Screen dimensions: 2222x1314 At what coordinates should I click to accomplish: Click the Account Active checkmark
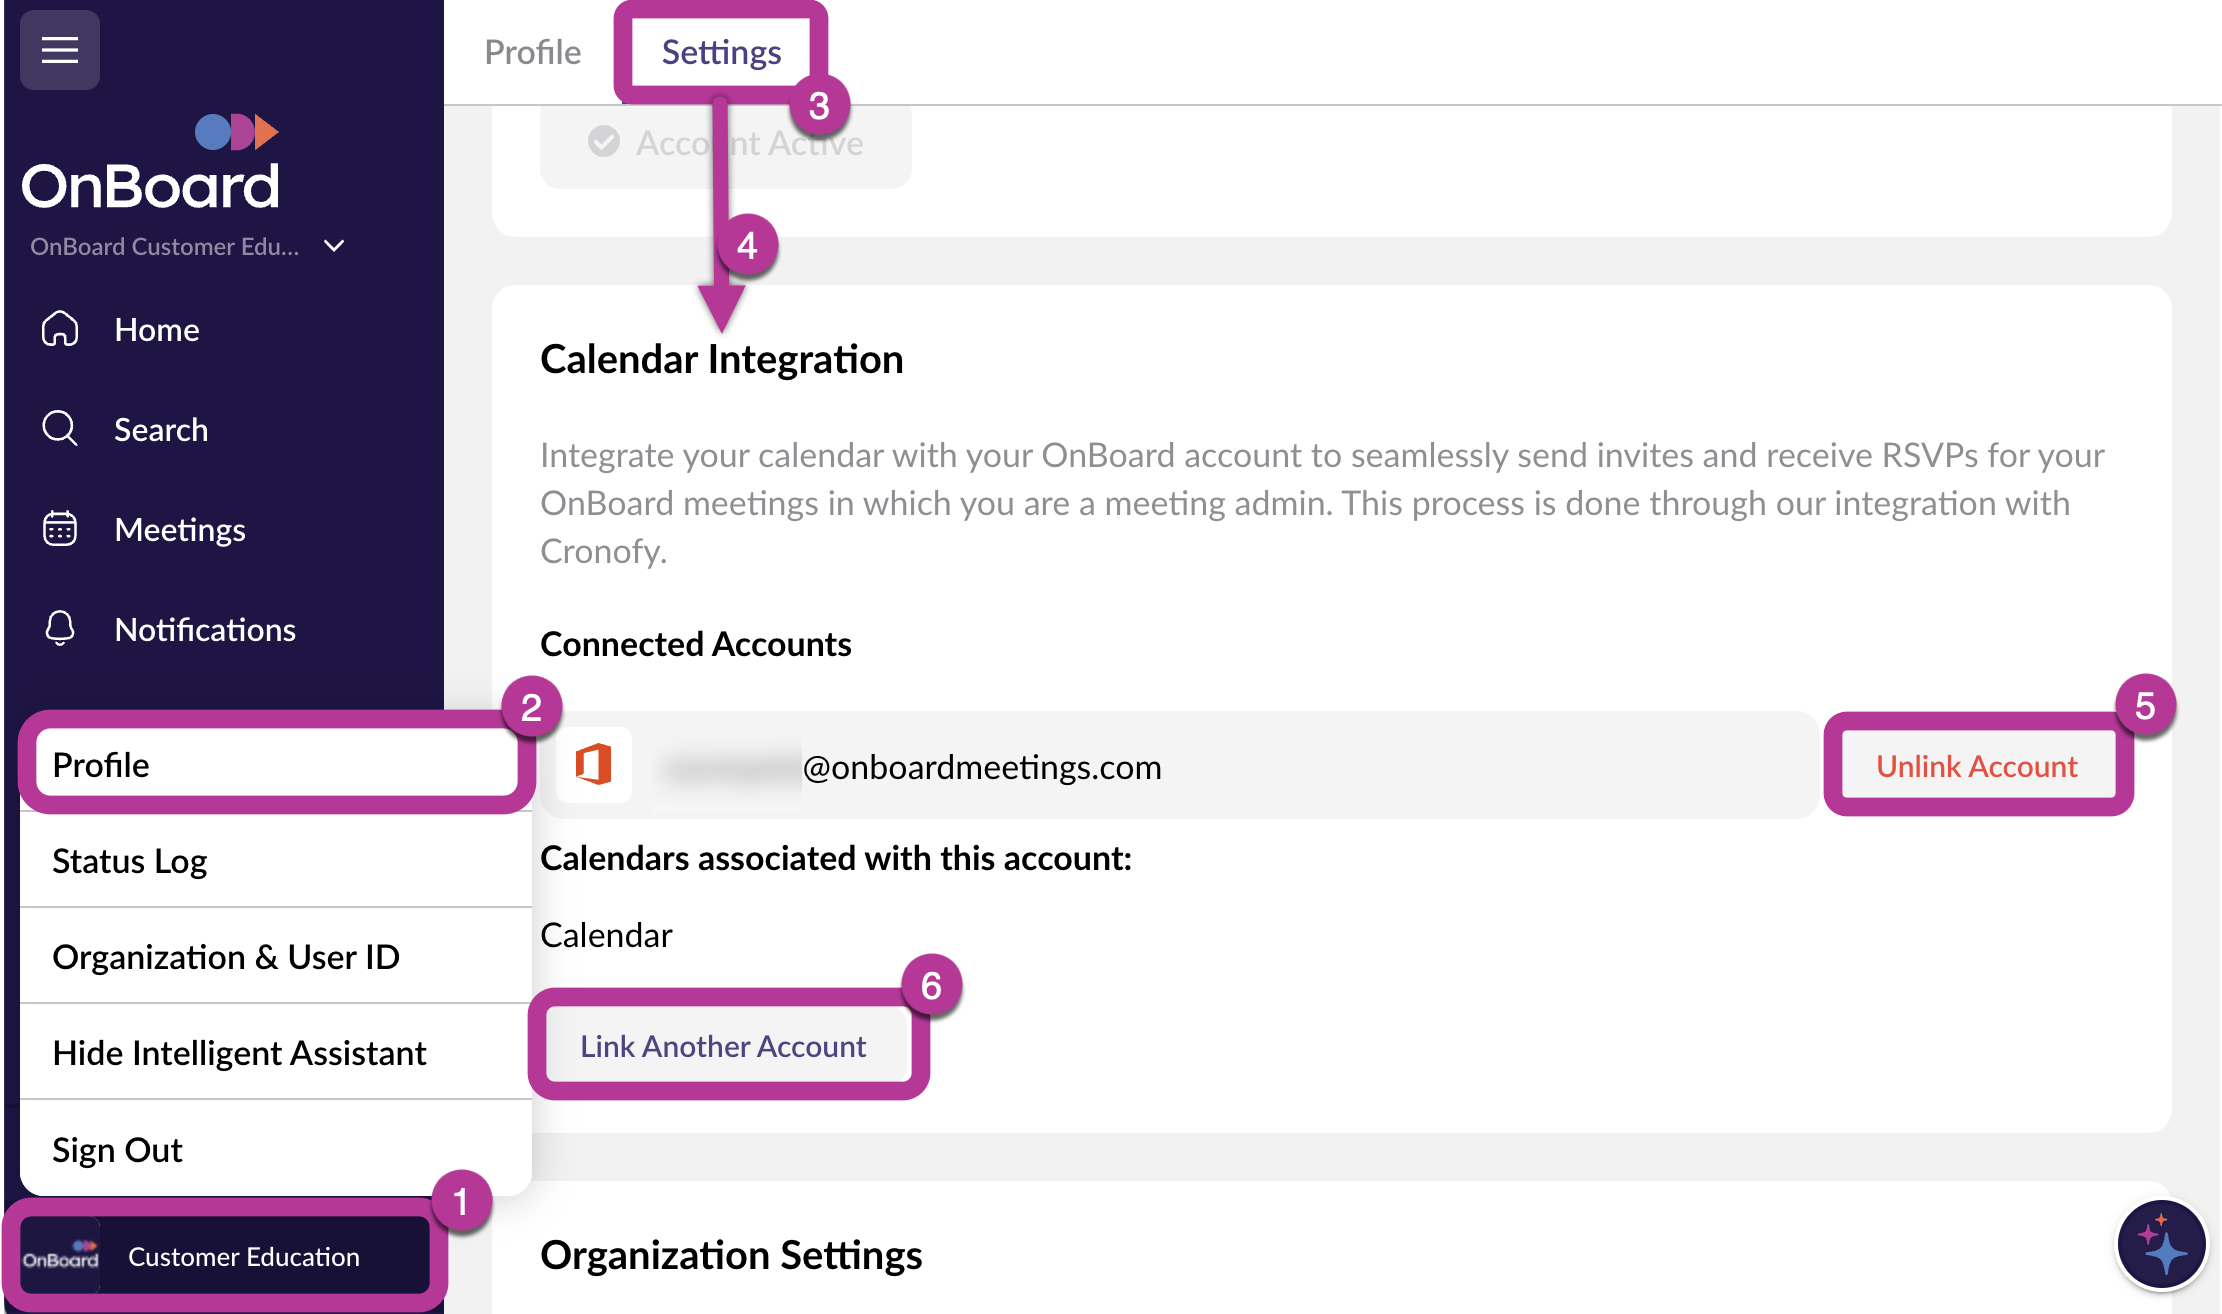tap(604, 142)
